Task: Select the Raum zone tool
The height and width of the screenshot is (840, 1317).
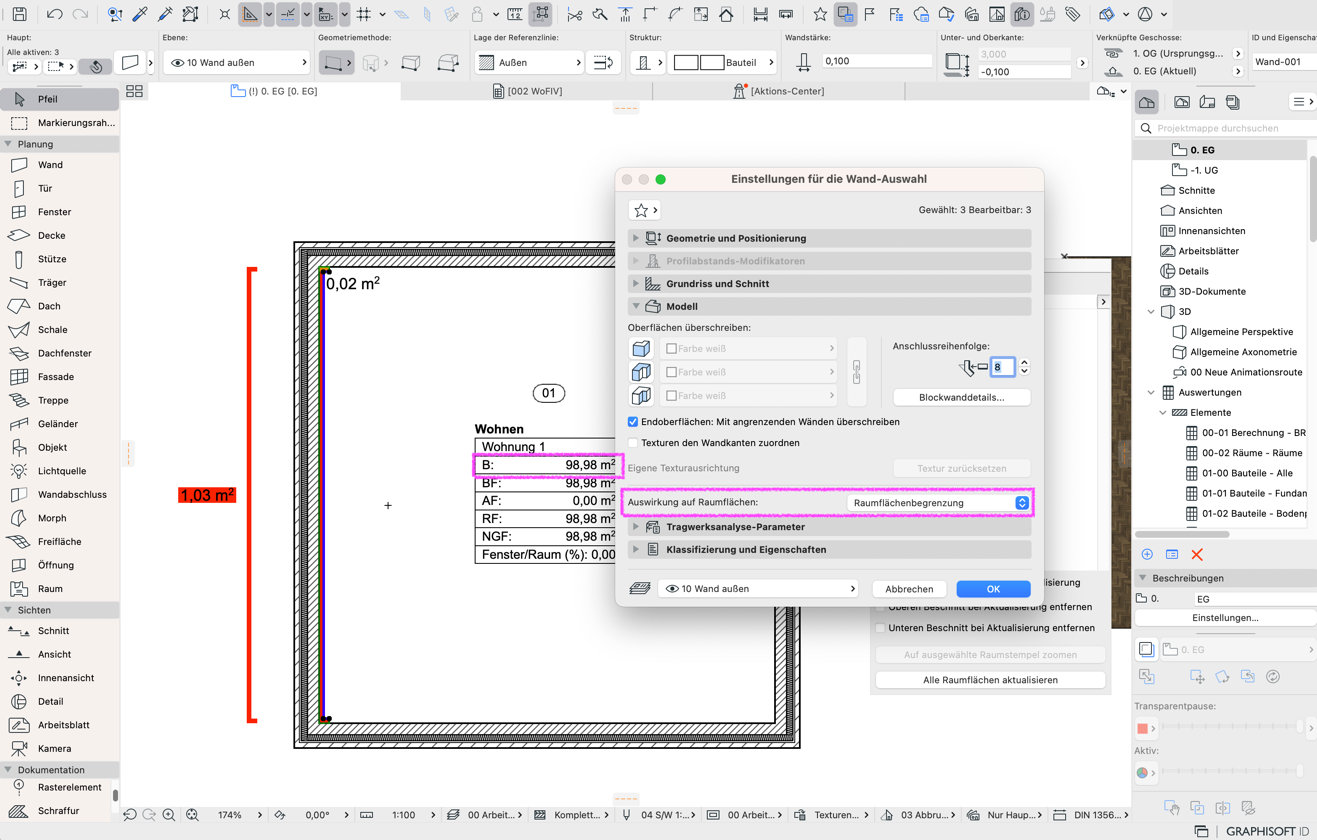Action: 59,589
